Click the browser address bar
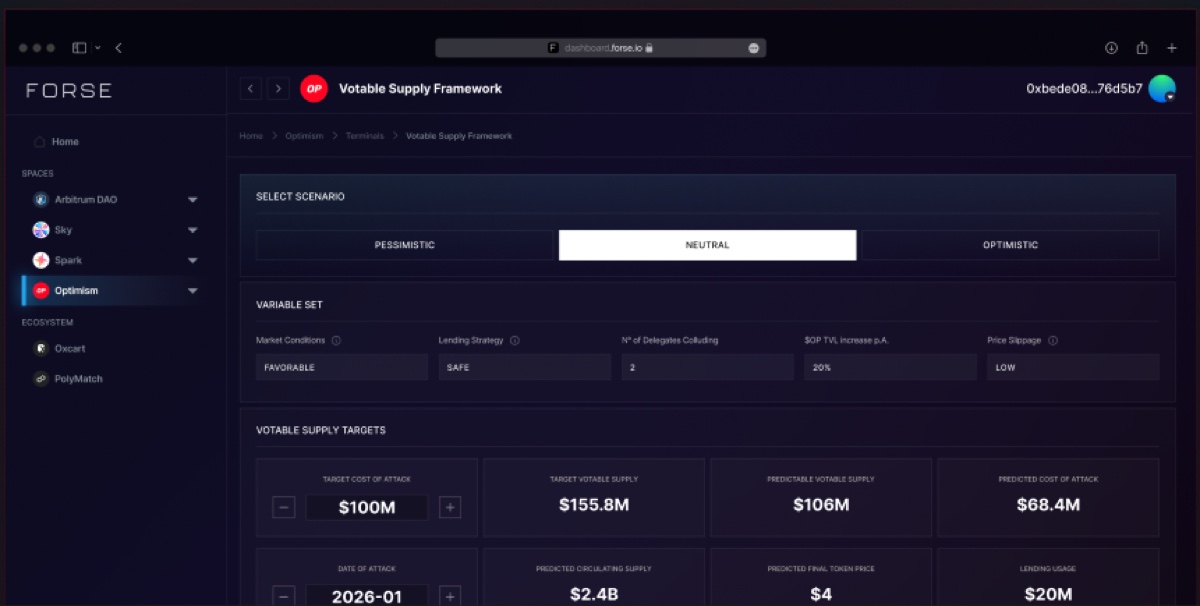 point(600,48)
